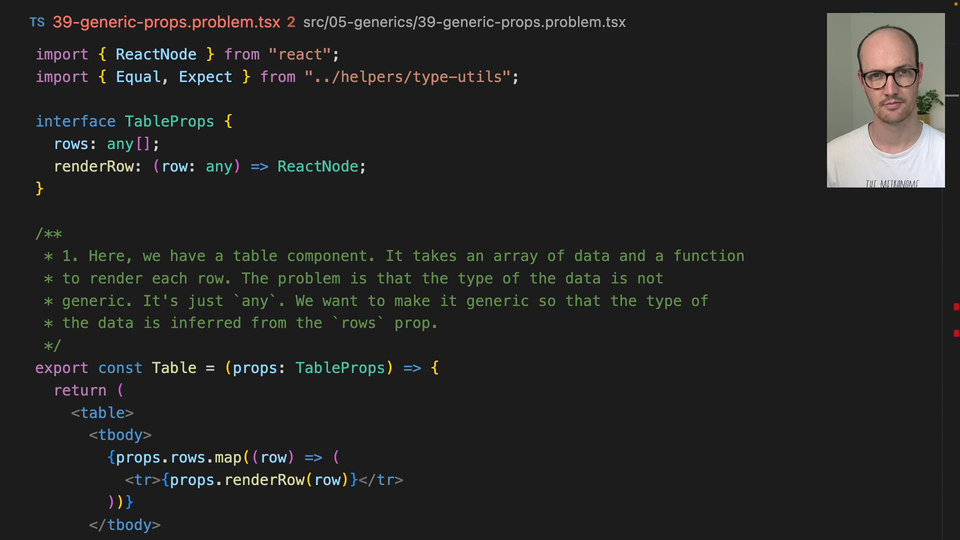960x540 pixels.
Task: Click the closing tbody JSX tag
Action: (x=124, y=525)
